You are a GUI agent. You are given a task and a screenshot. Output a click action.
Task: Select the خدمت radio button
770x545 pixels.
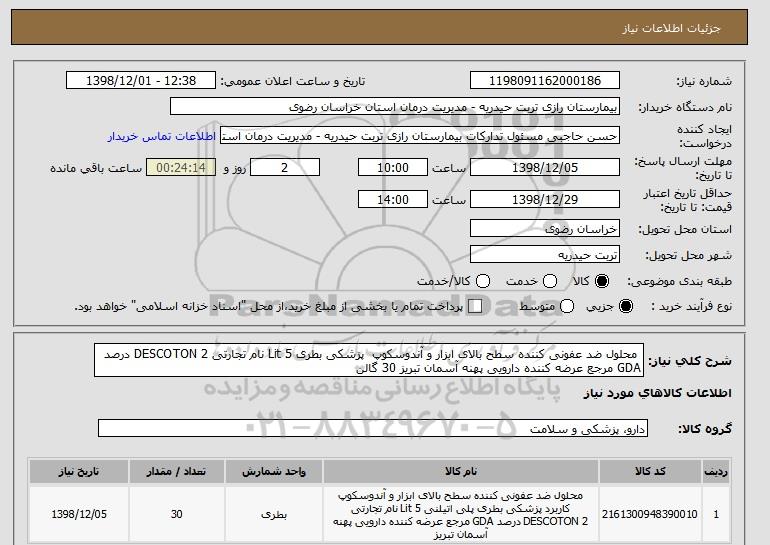[550, 281]
